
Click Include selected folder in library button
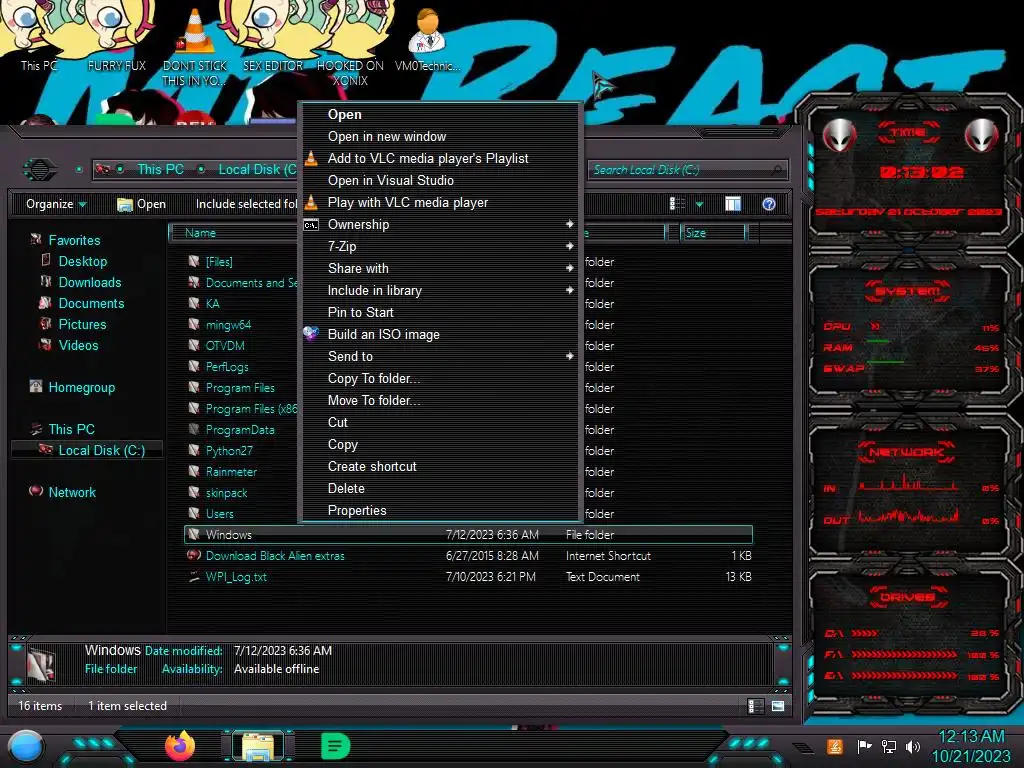coord(246,204)
